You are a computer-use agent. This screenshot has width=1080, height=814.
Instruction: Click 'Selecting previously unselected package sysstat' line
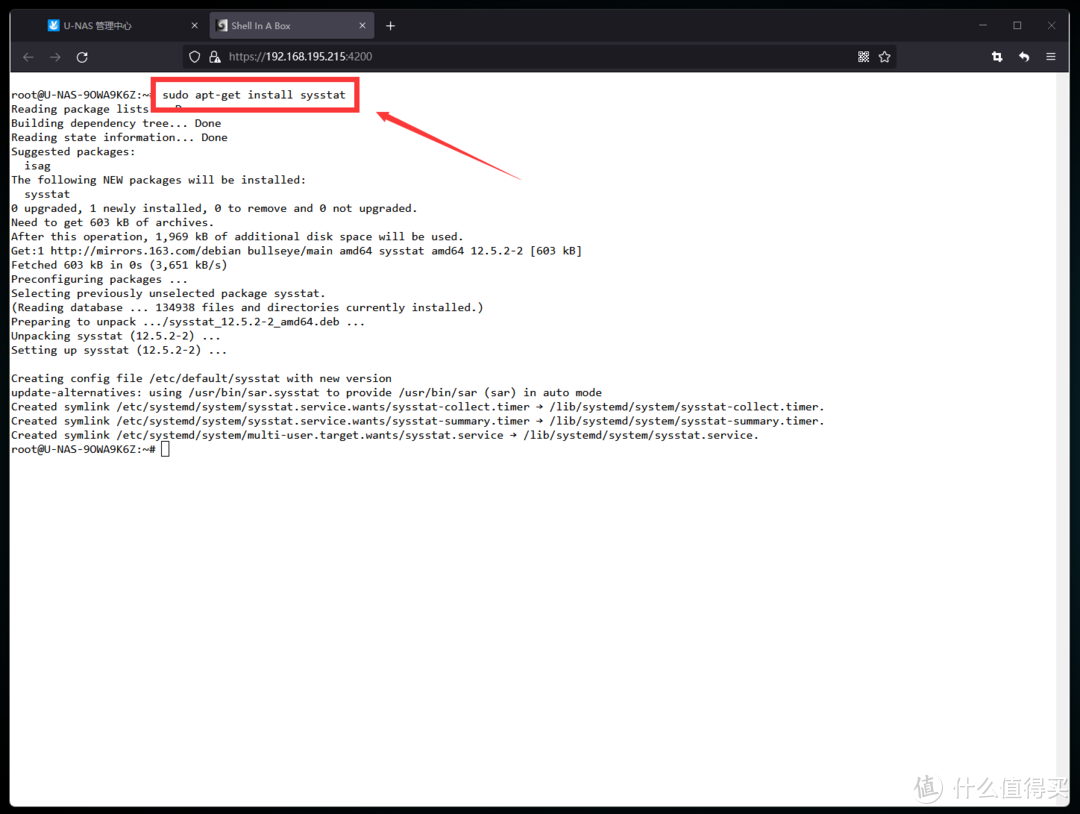pos(168,293)
